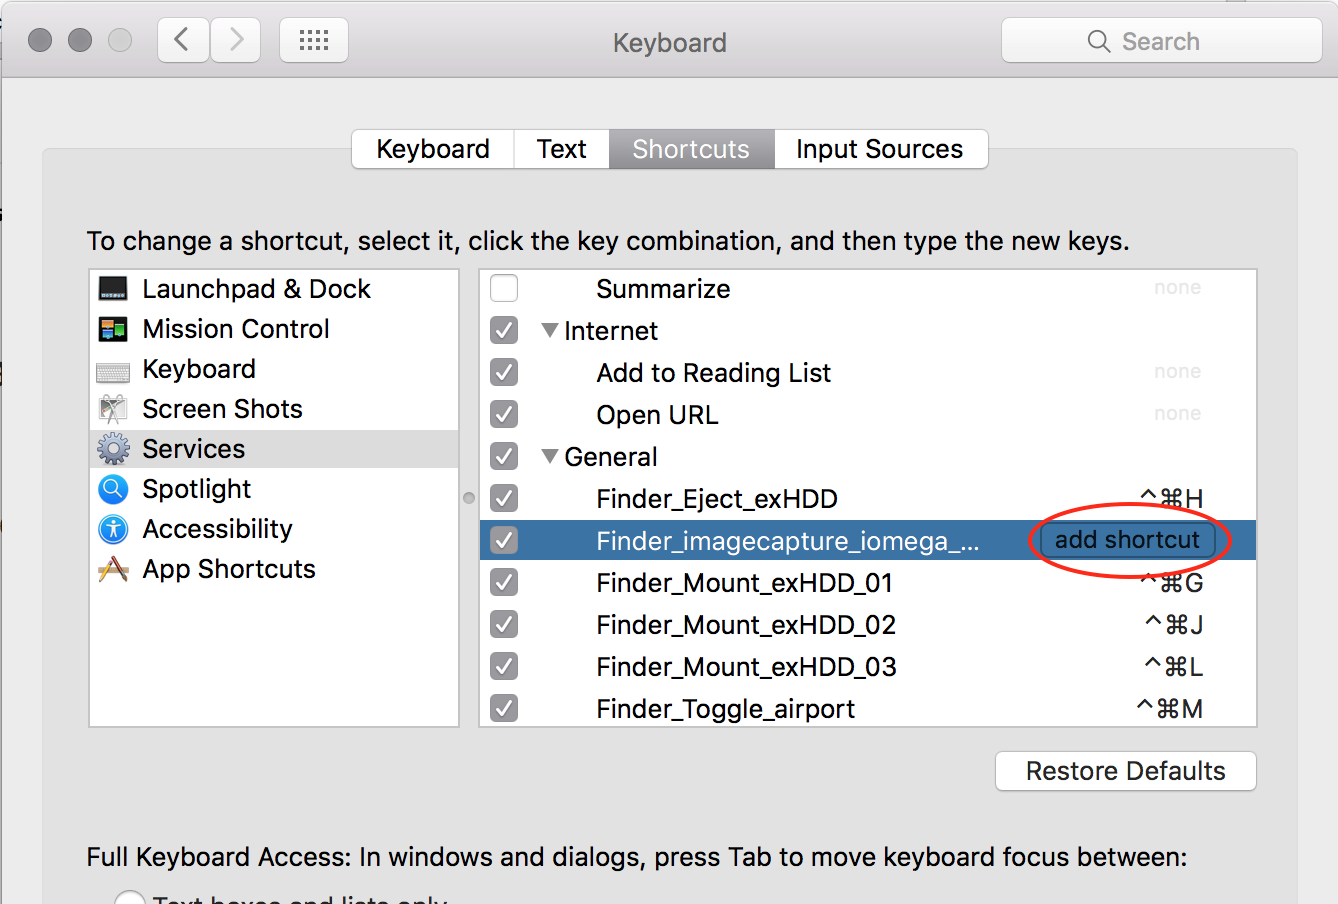Select the App Shortcuts icon
The image size is (1338, 904).
click(113, 569)
